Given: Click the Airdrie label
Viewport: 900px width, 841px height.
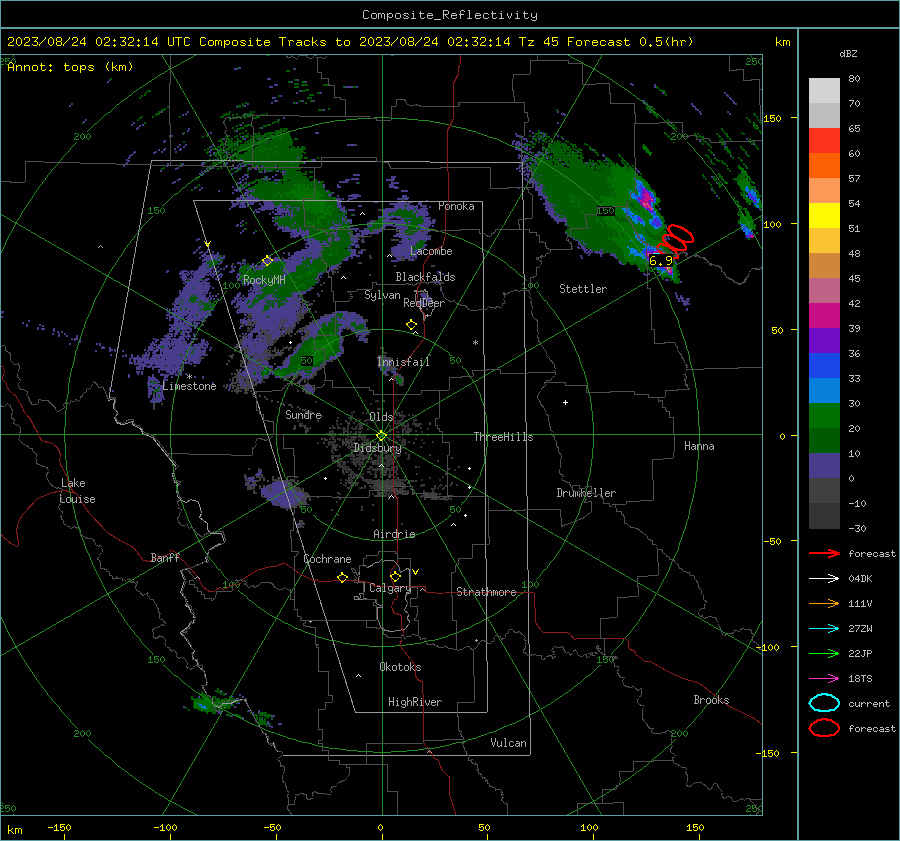Looking at the screenshot, I should [394, 534].
